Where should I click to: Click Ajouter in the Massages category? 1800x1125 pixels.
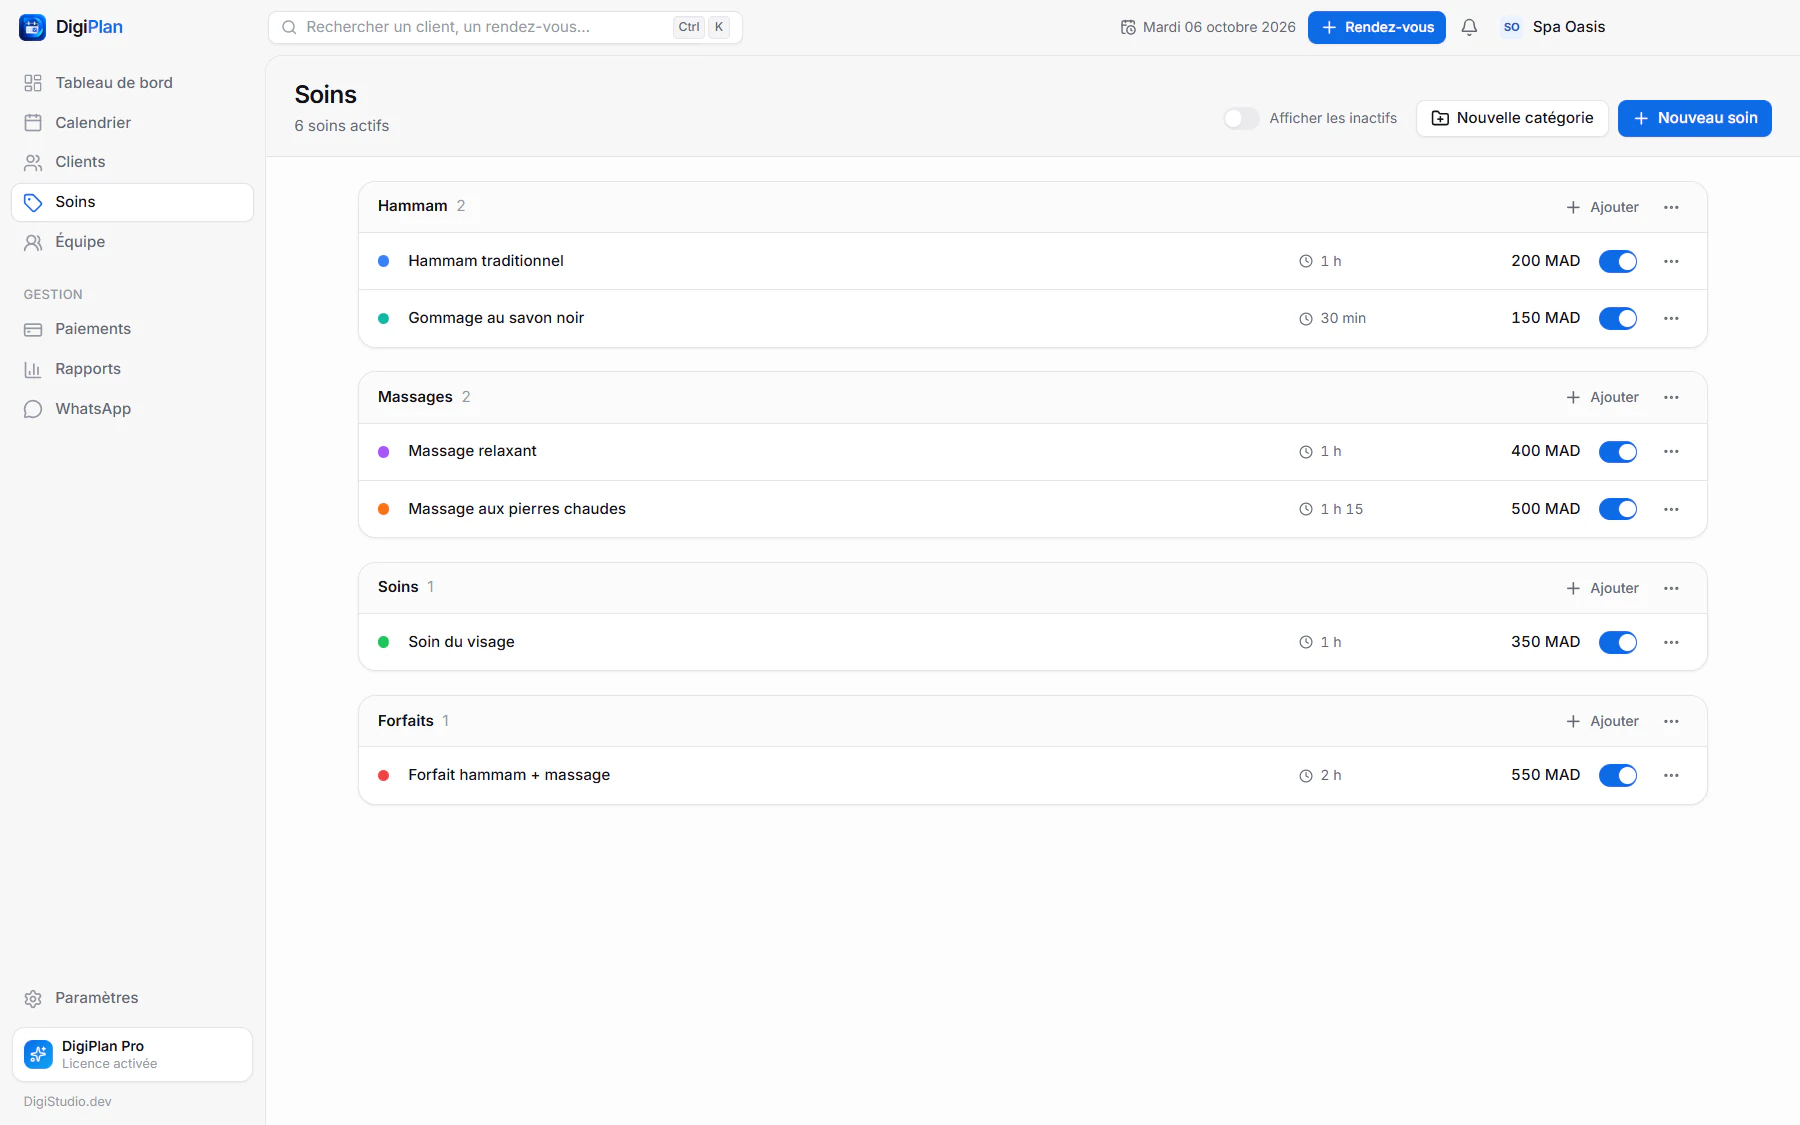point(1602,397)
